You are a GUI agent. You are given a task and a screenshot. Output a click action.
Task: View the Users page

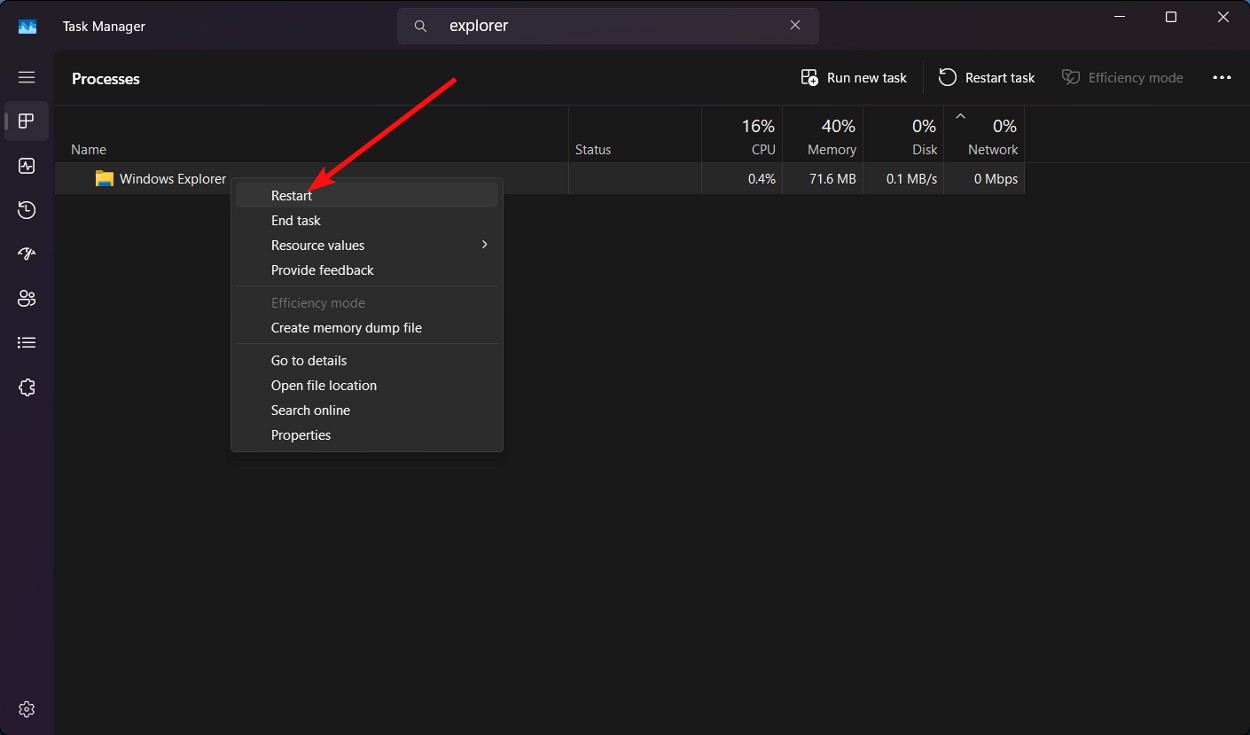click(26, 298)
